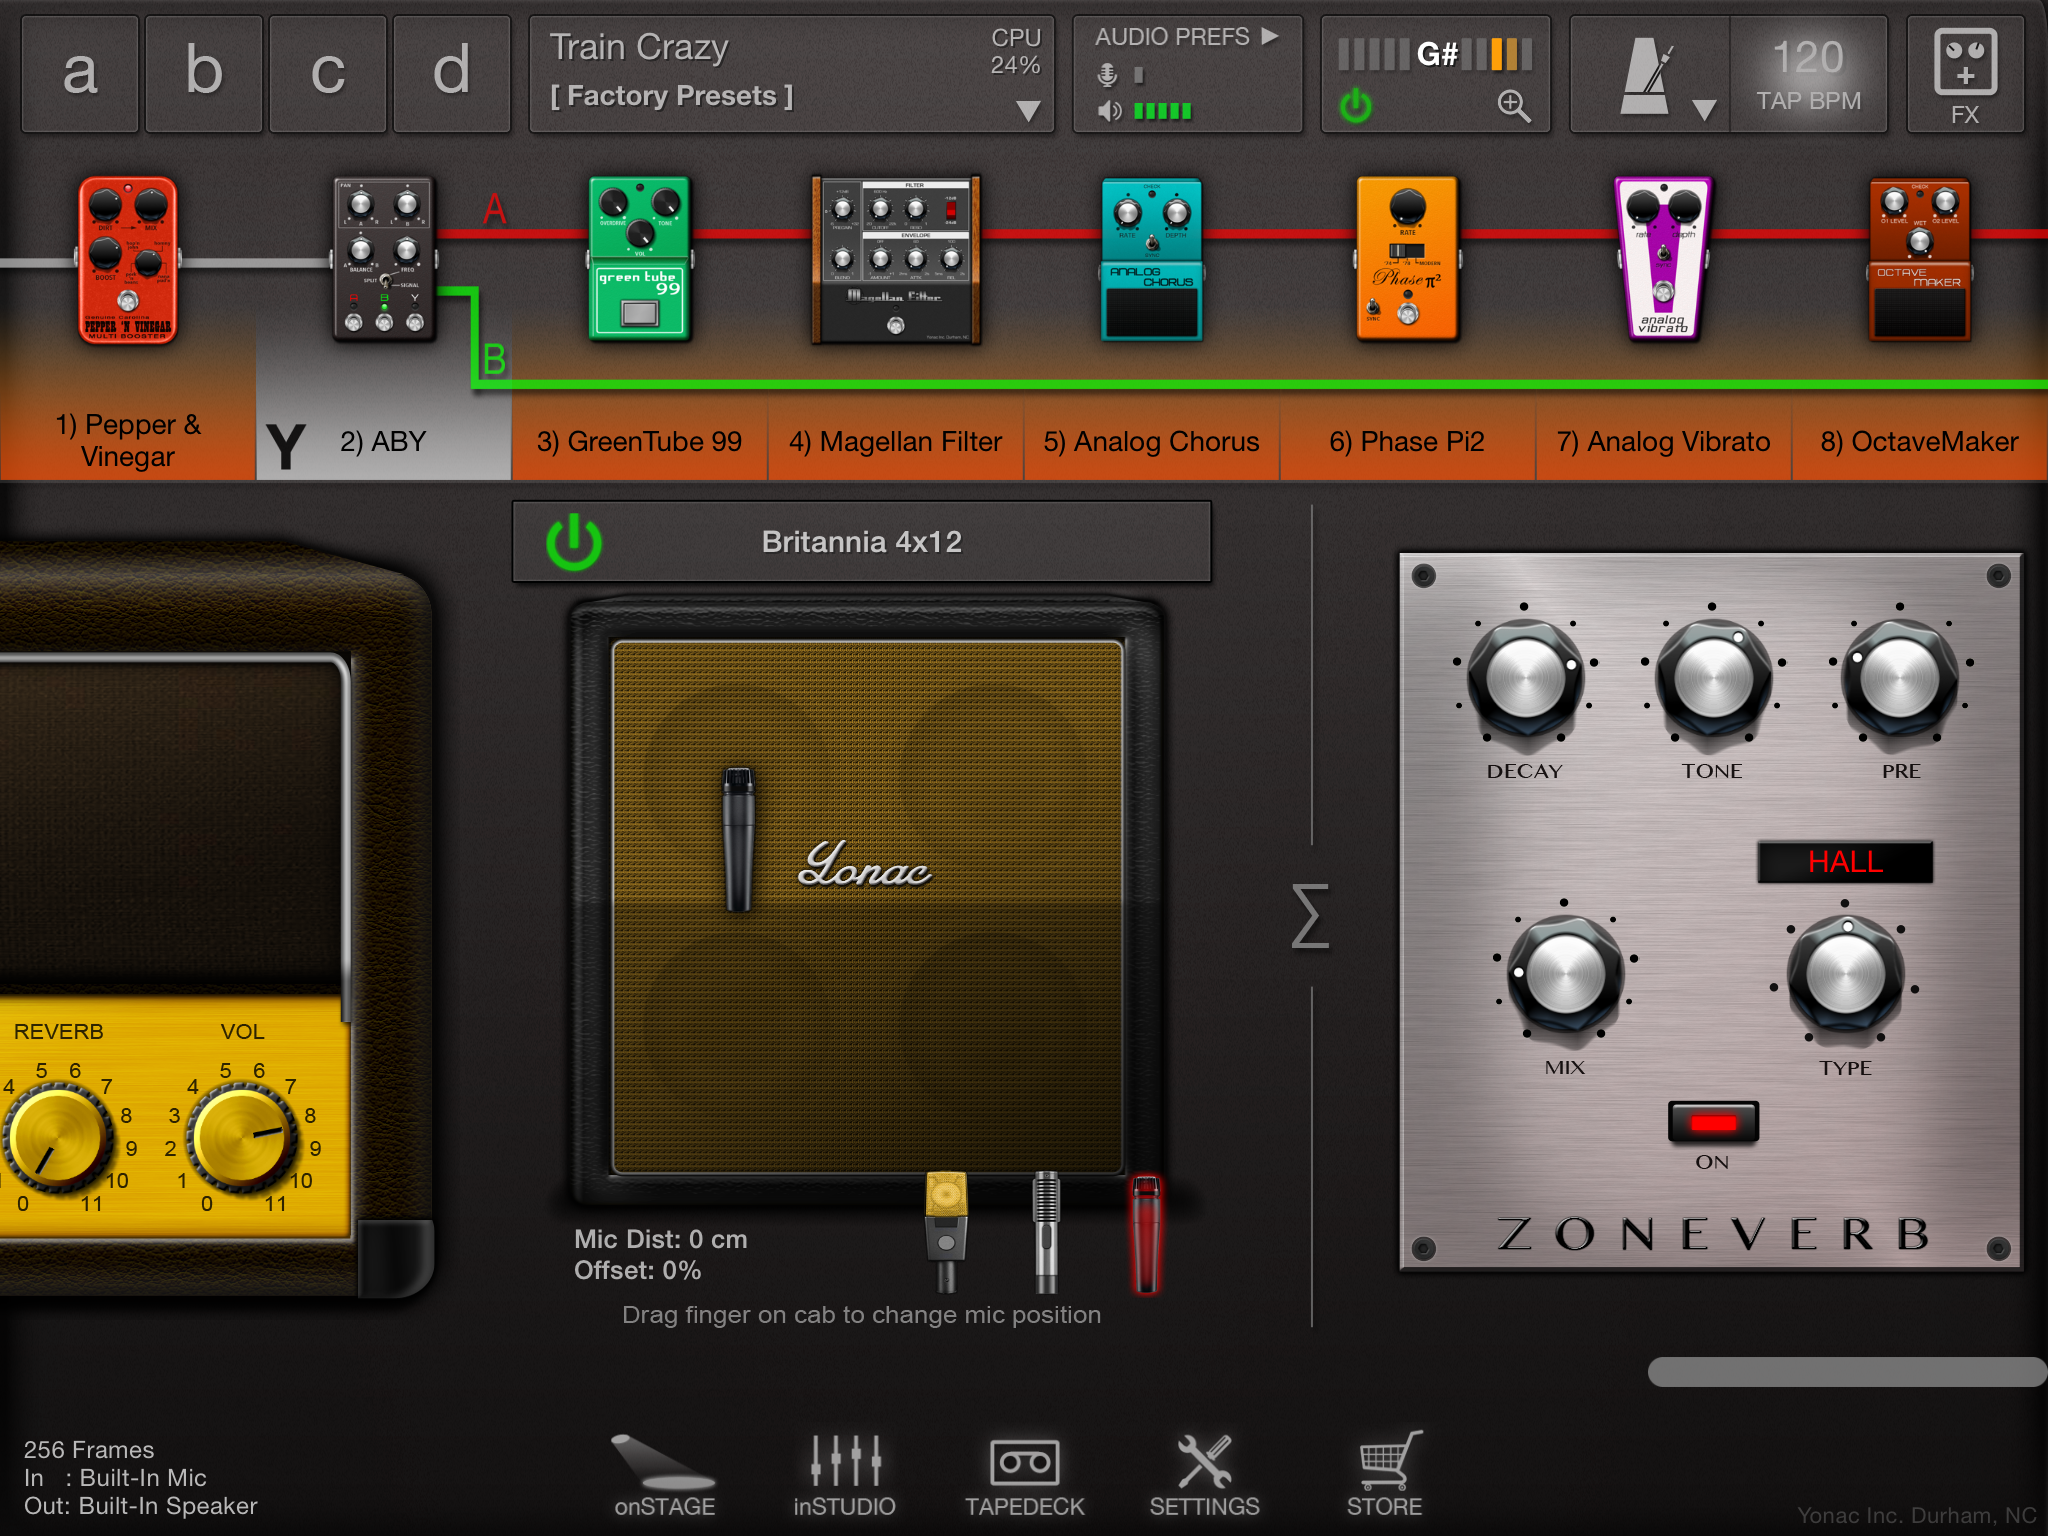Select the green tube 99 pedal
This screenshot has width=2048, height=1536.
[x=640, y=260]
